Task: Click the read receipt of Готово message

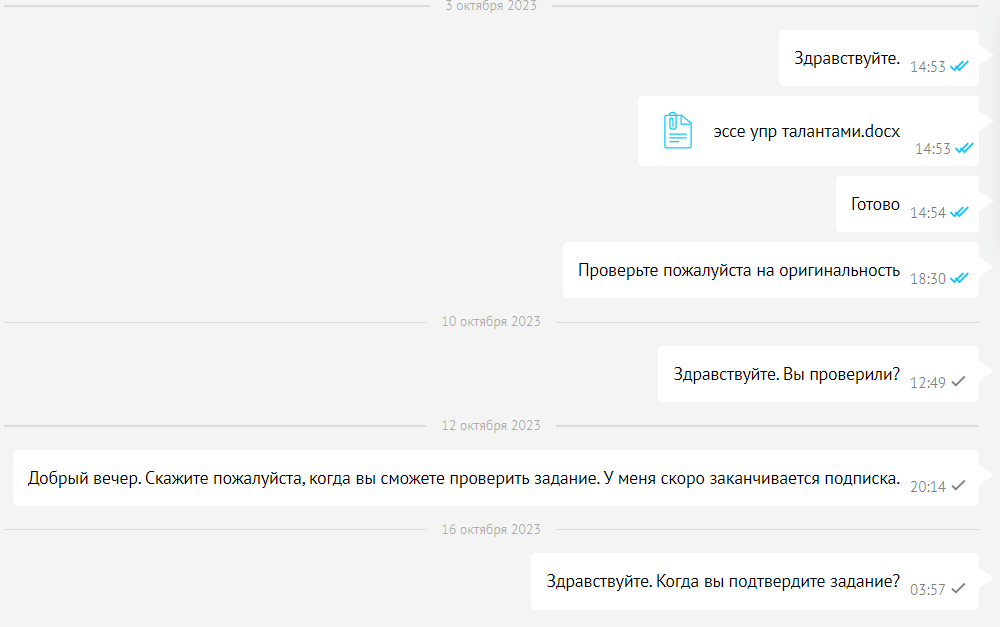Action: coord(959,211)
